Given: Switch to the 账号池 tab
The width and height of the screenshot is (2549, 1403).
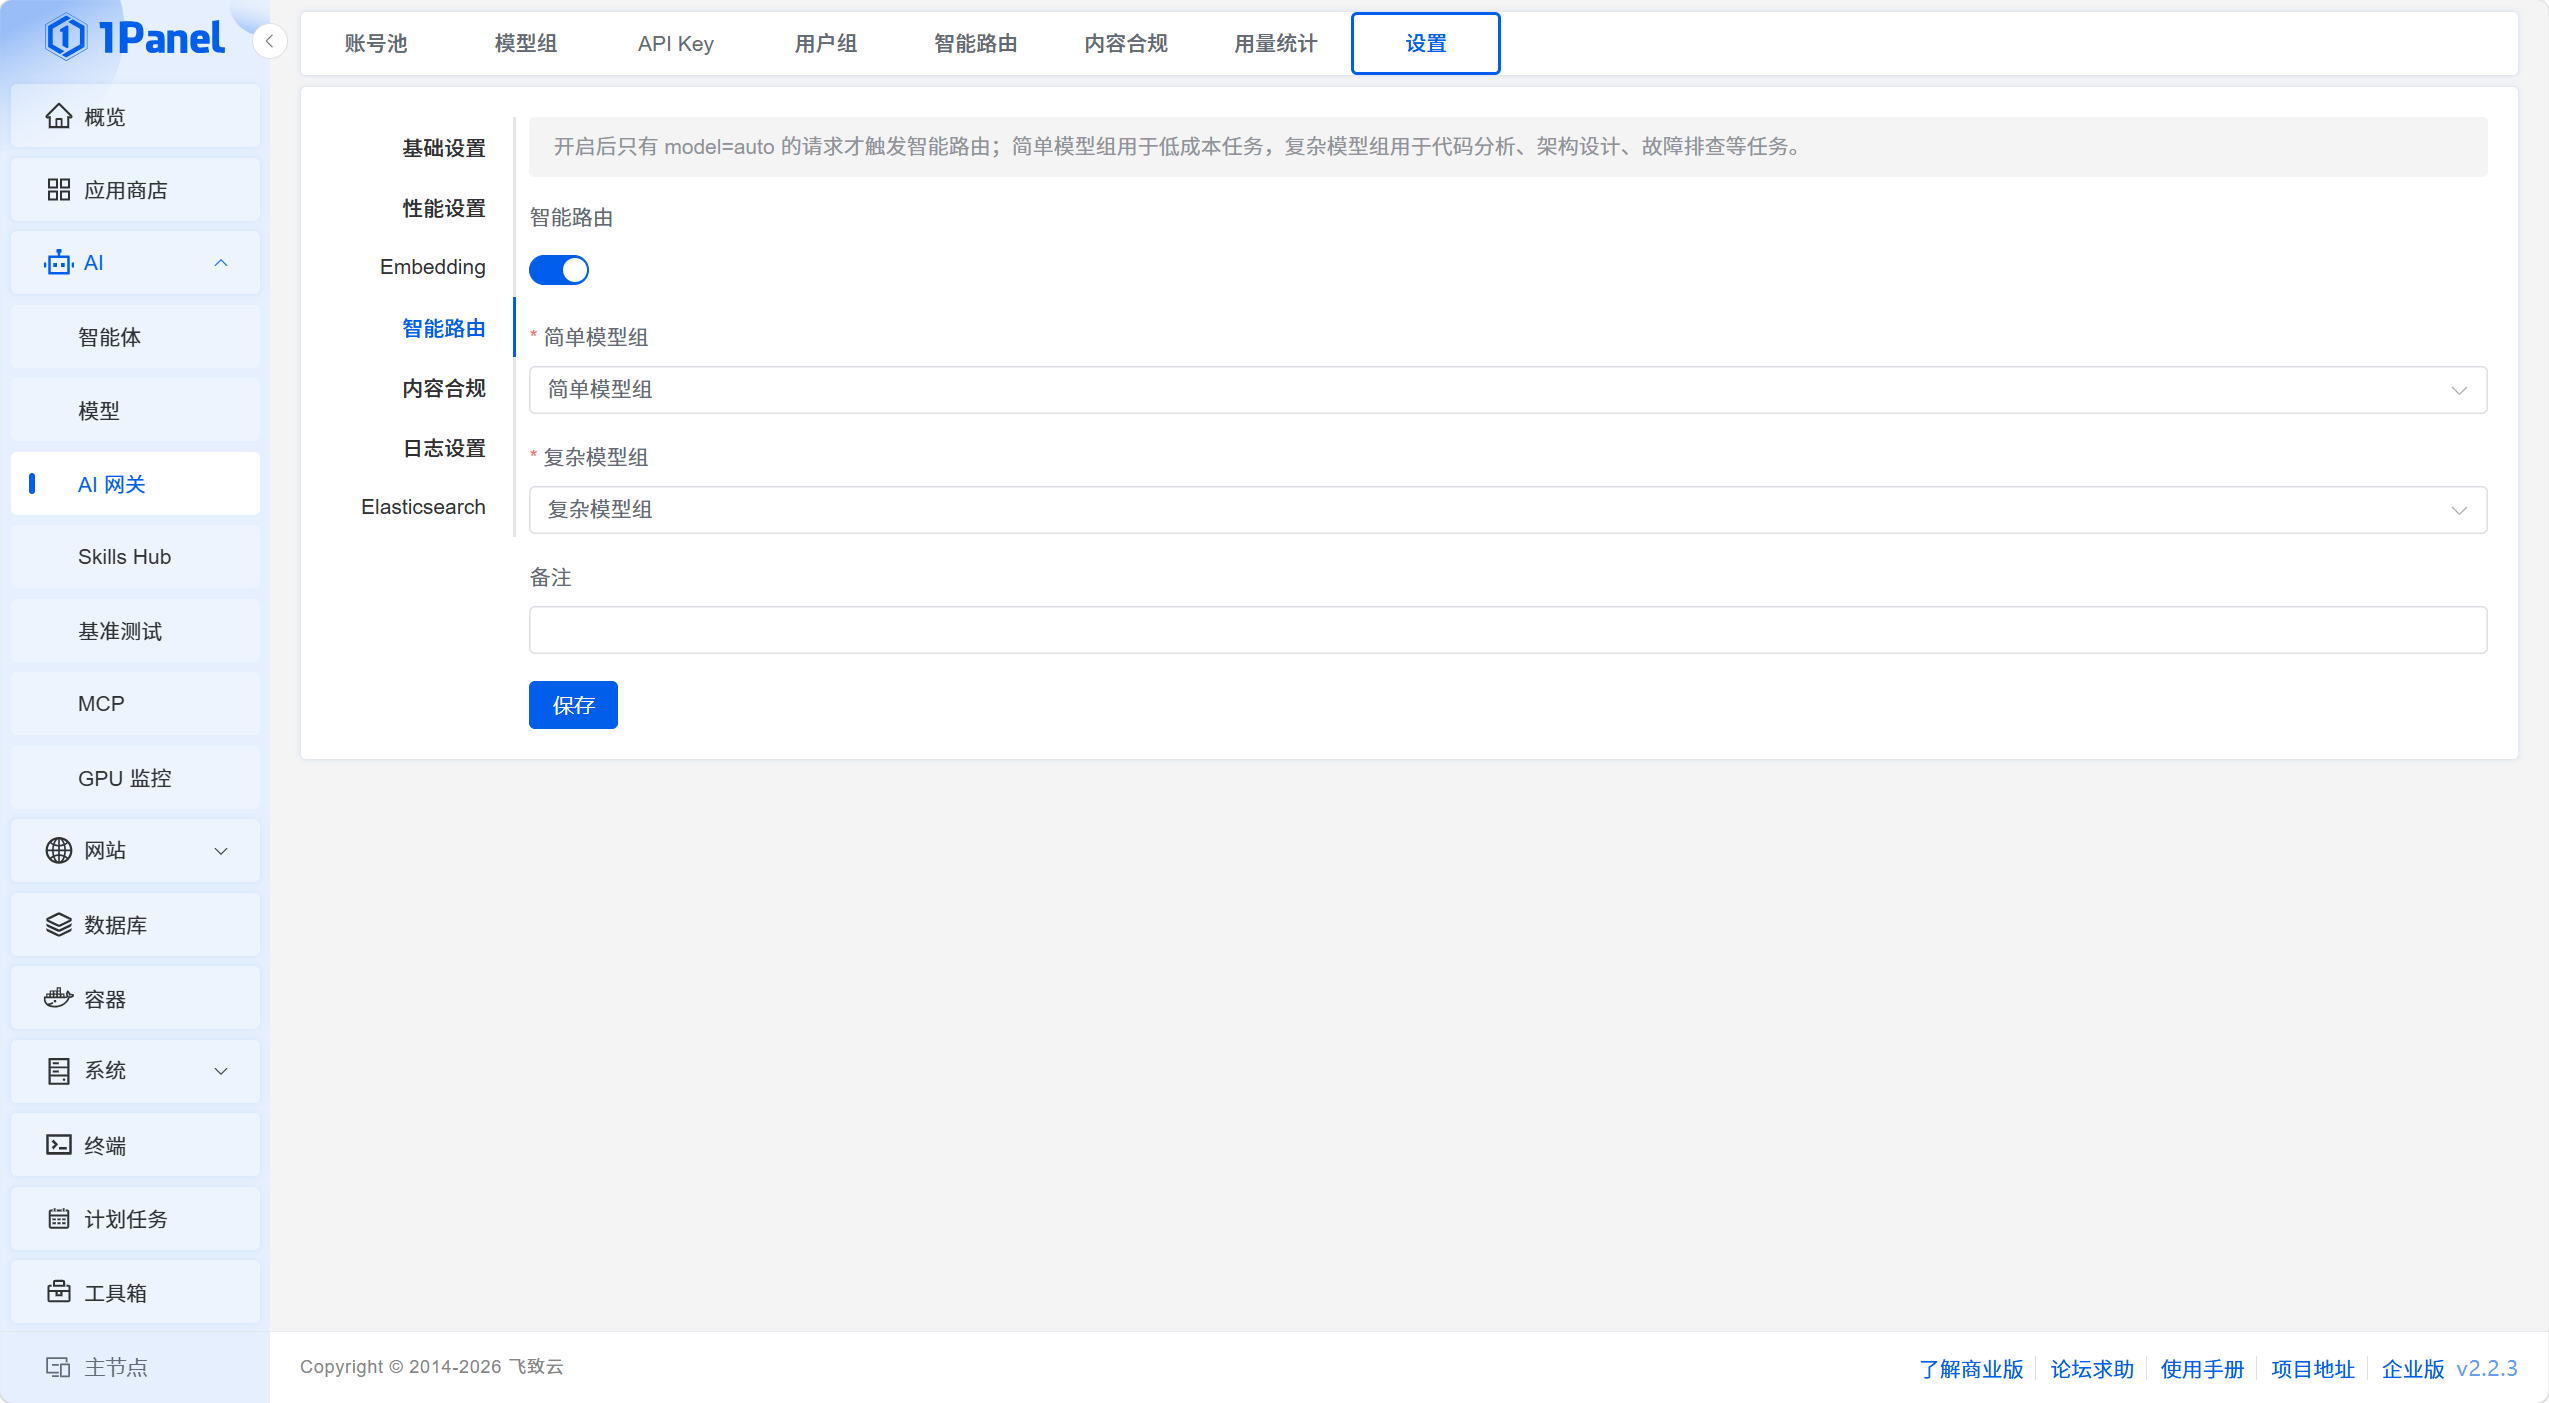Looking at the screenshot, I should tap(376, 43).
